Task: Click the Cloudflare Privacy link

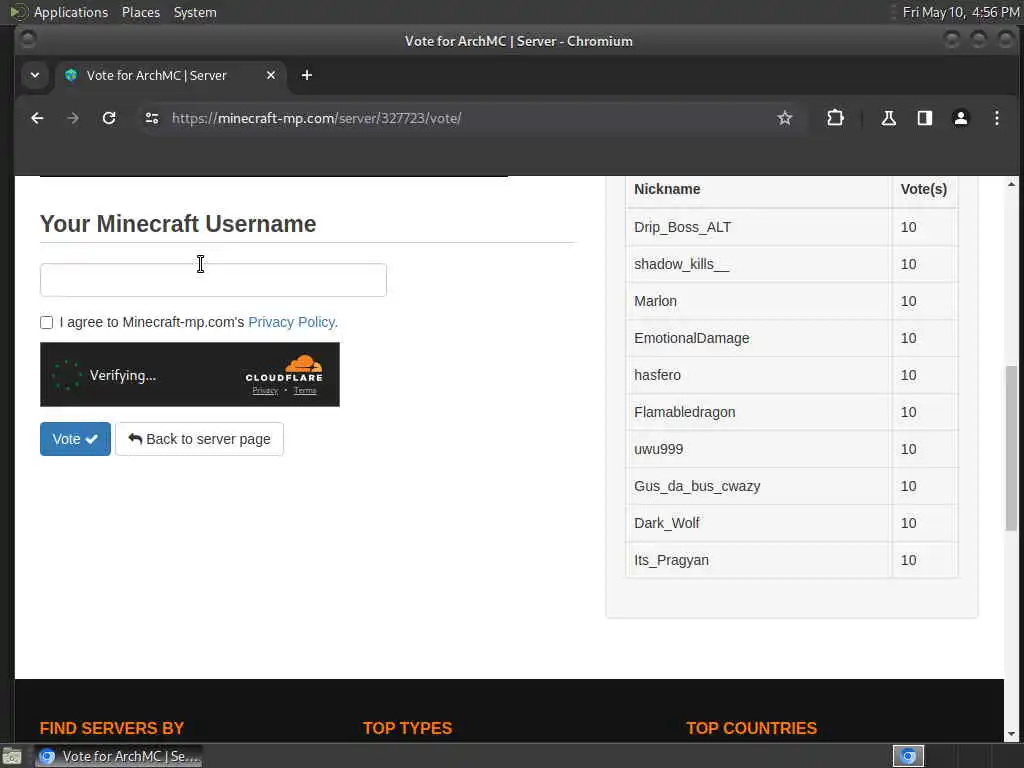Action: [265, 391]
